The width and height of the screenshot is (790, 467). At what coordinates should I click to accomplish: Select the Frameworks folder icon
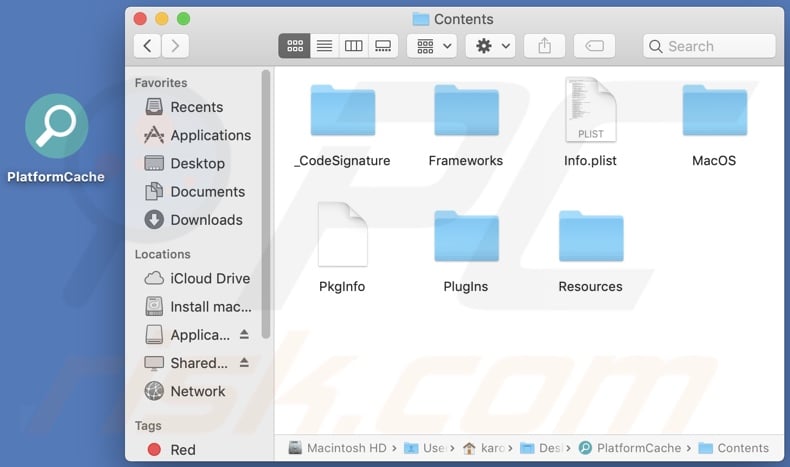tap(467, 110)
